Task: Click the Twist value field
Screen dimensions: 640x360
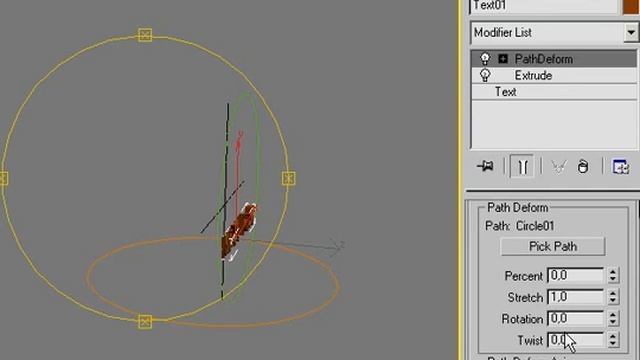Action: click(x=575, y=340)
